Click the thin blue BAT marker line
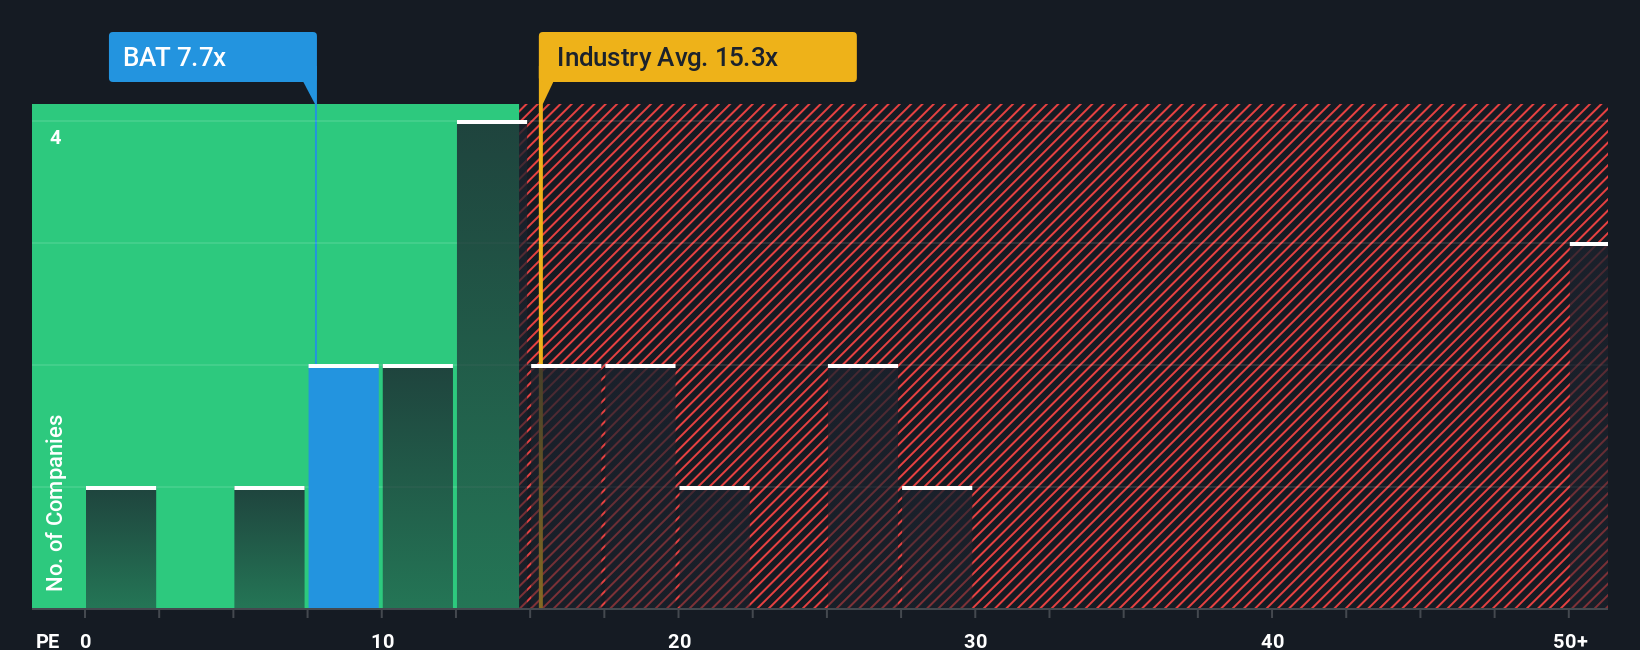The width and height of the screenshot is (1640, 650). [x=316, y=234]
